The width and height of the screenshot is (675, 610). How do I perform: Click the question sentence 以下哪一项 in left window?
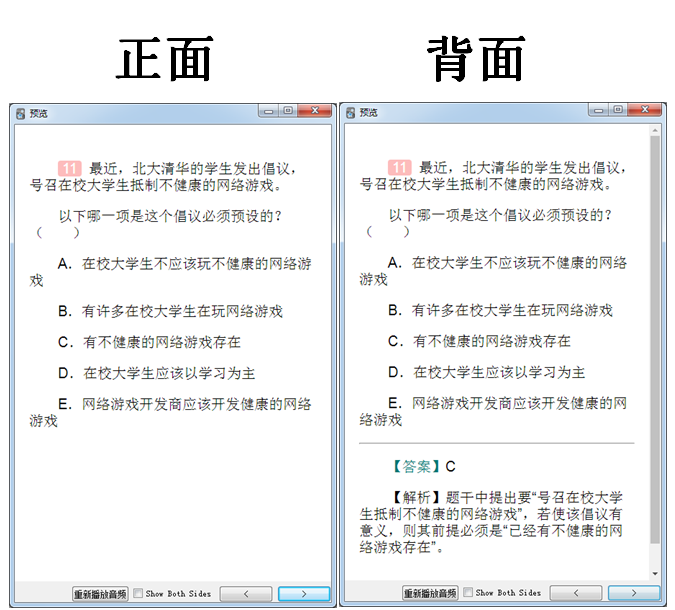[x=170, y=216]
